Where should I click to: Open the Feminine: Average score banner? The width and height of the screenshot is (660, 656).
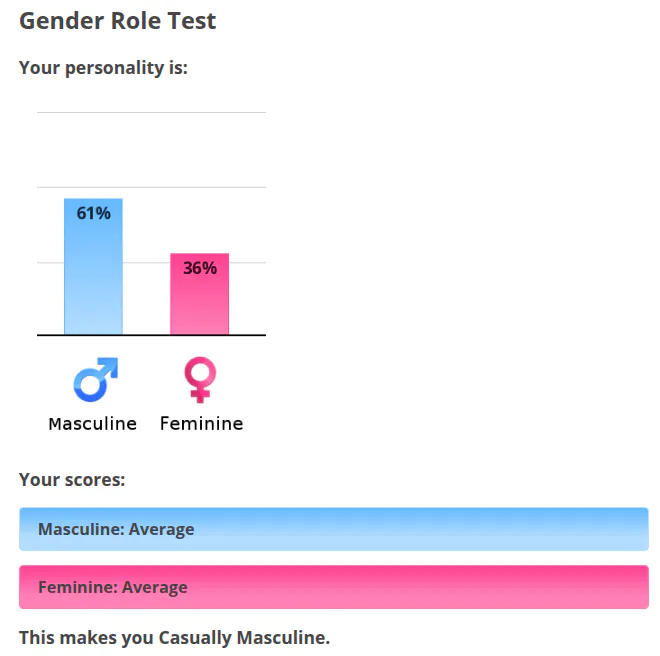click(334, 587)
